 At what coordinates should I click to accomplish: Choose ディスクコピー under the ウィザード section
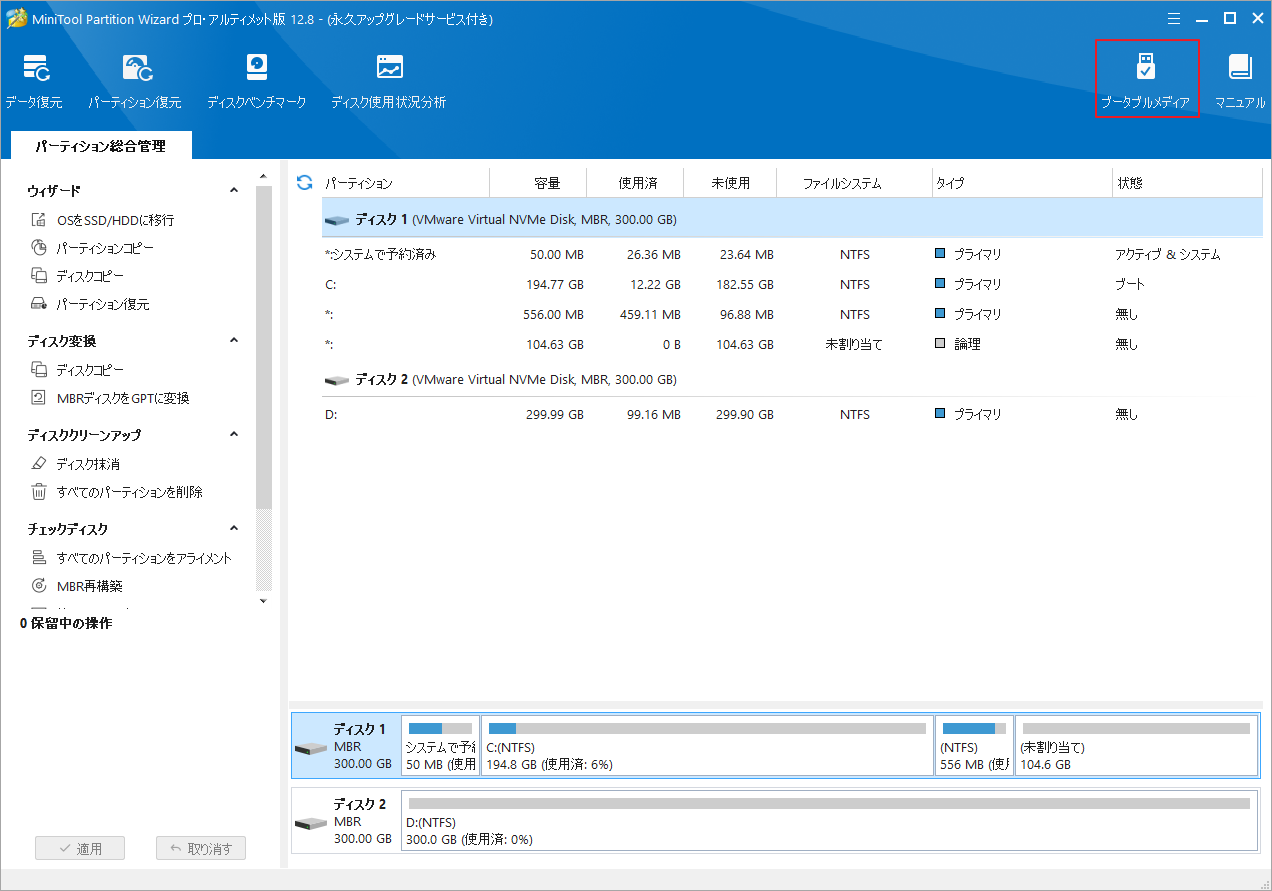pyautogui.click(x=78, y=276)
